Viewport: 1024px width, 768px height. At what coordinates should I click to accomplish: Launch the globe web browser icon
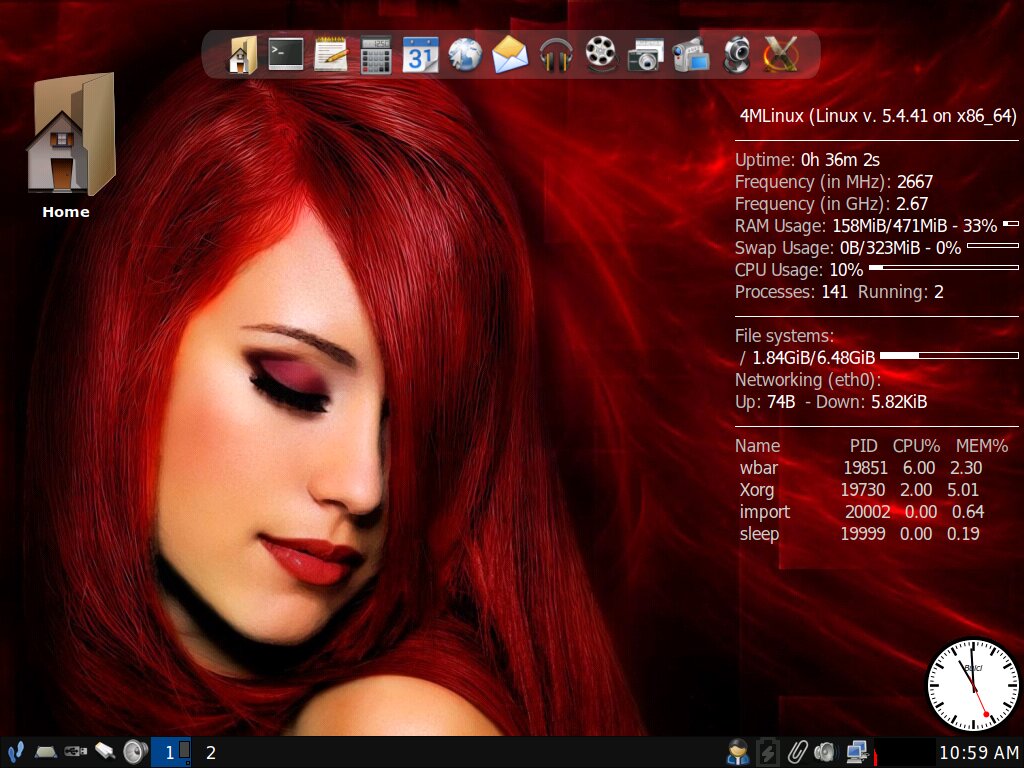point(465,55)
